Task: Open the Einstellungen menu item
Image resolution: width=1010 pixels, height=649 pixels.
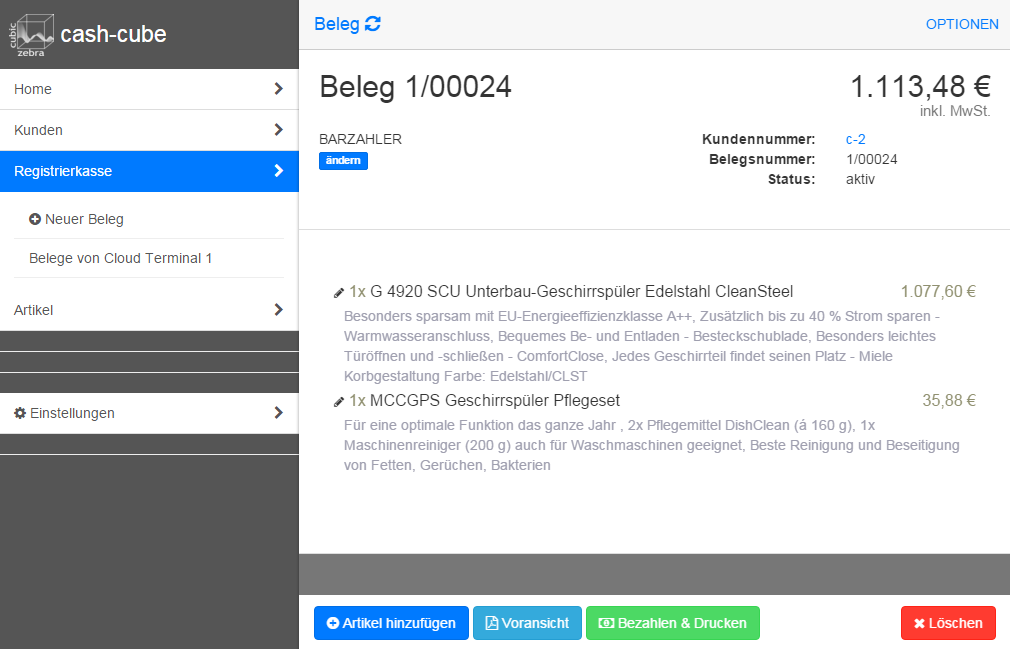Action: click(x=72, y=413)
